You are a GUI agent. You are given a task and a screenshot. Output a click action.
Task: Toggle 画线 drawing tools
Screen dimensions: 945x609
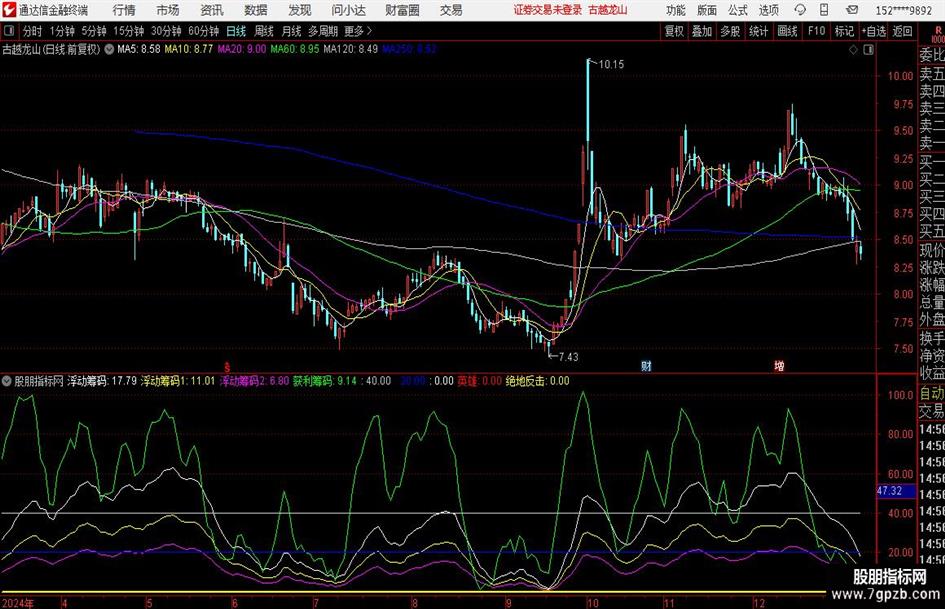coord(788,30)
